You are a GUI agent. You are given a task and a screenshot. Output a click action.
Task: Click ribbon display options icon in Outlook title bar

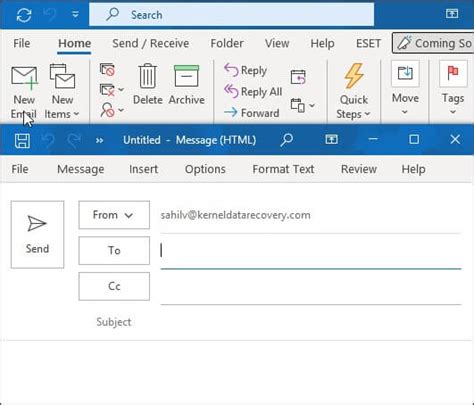[452, 14]
